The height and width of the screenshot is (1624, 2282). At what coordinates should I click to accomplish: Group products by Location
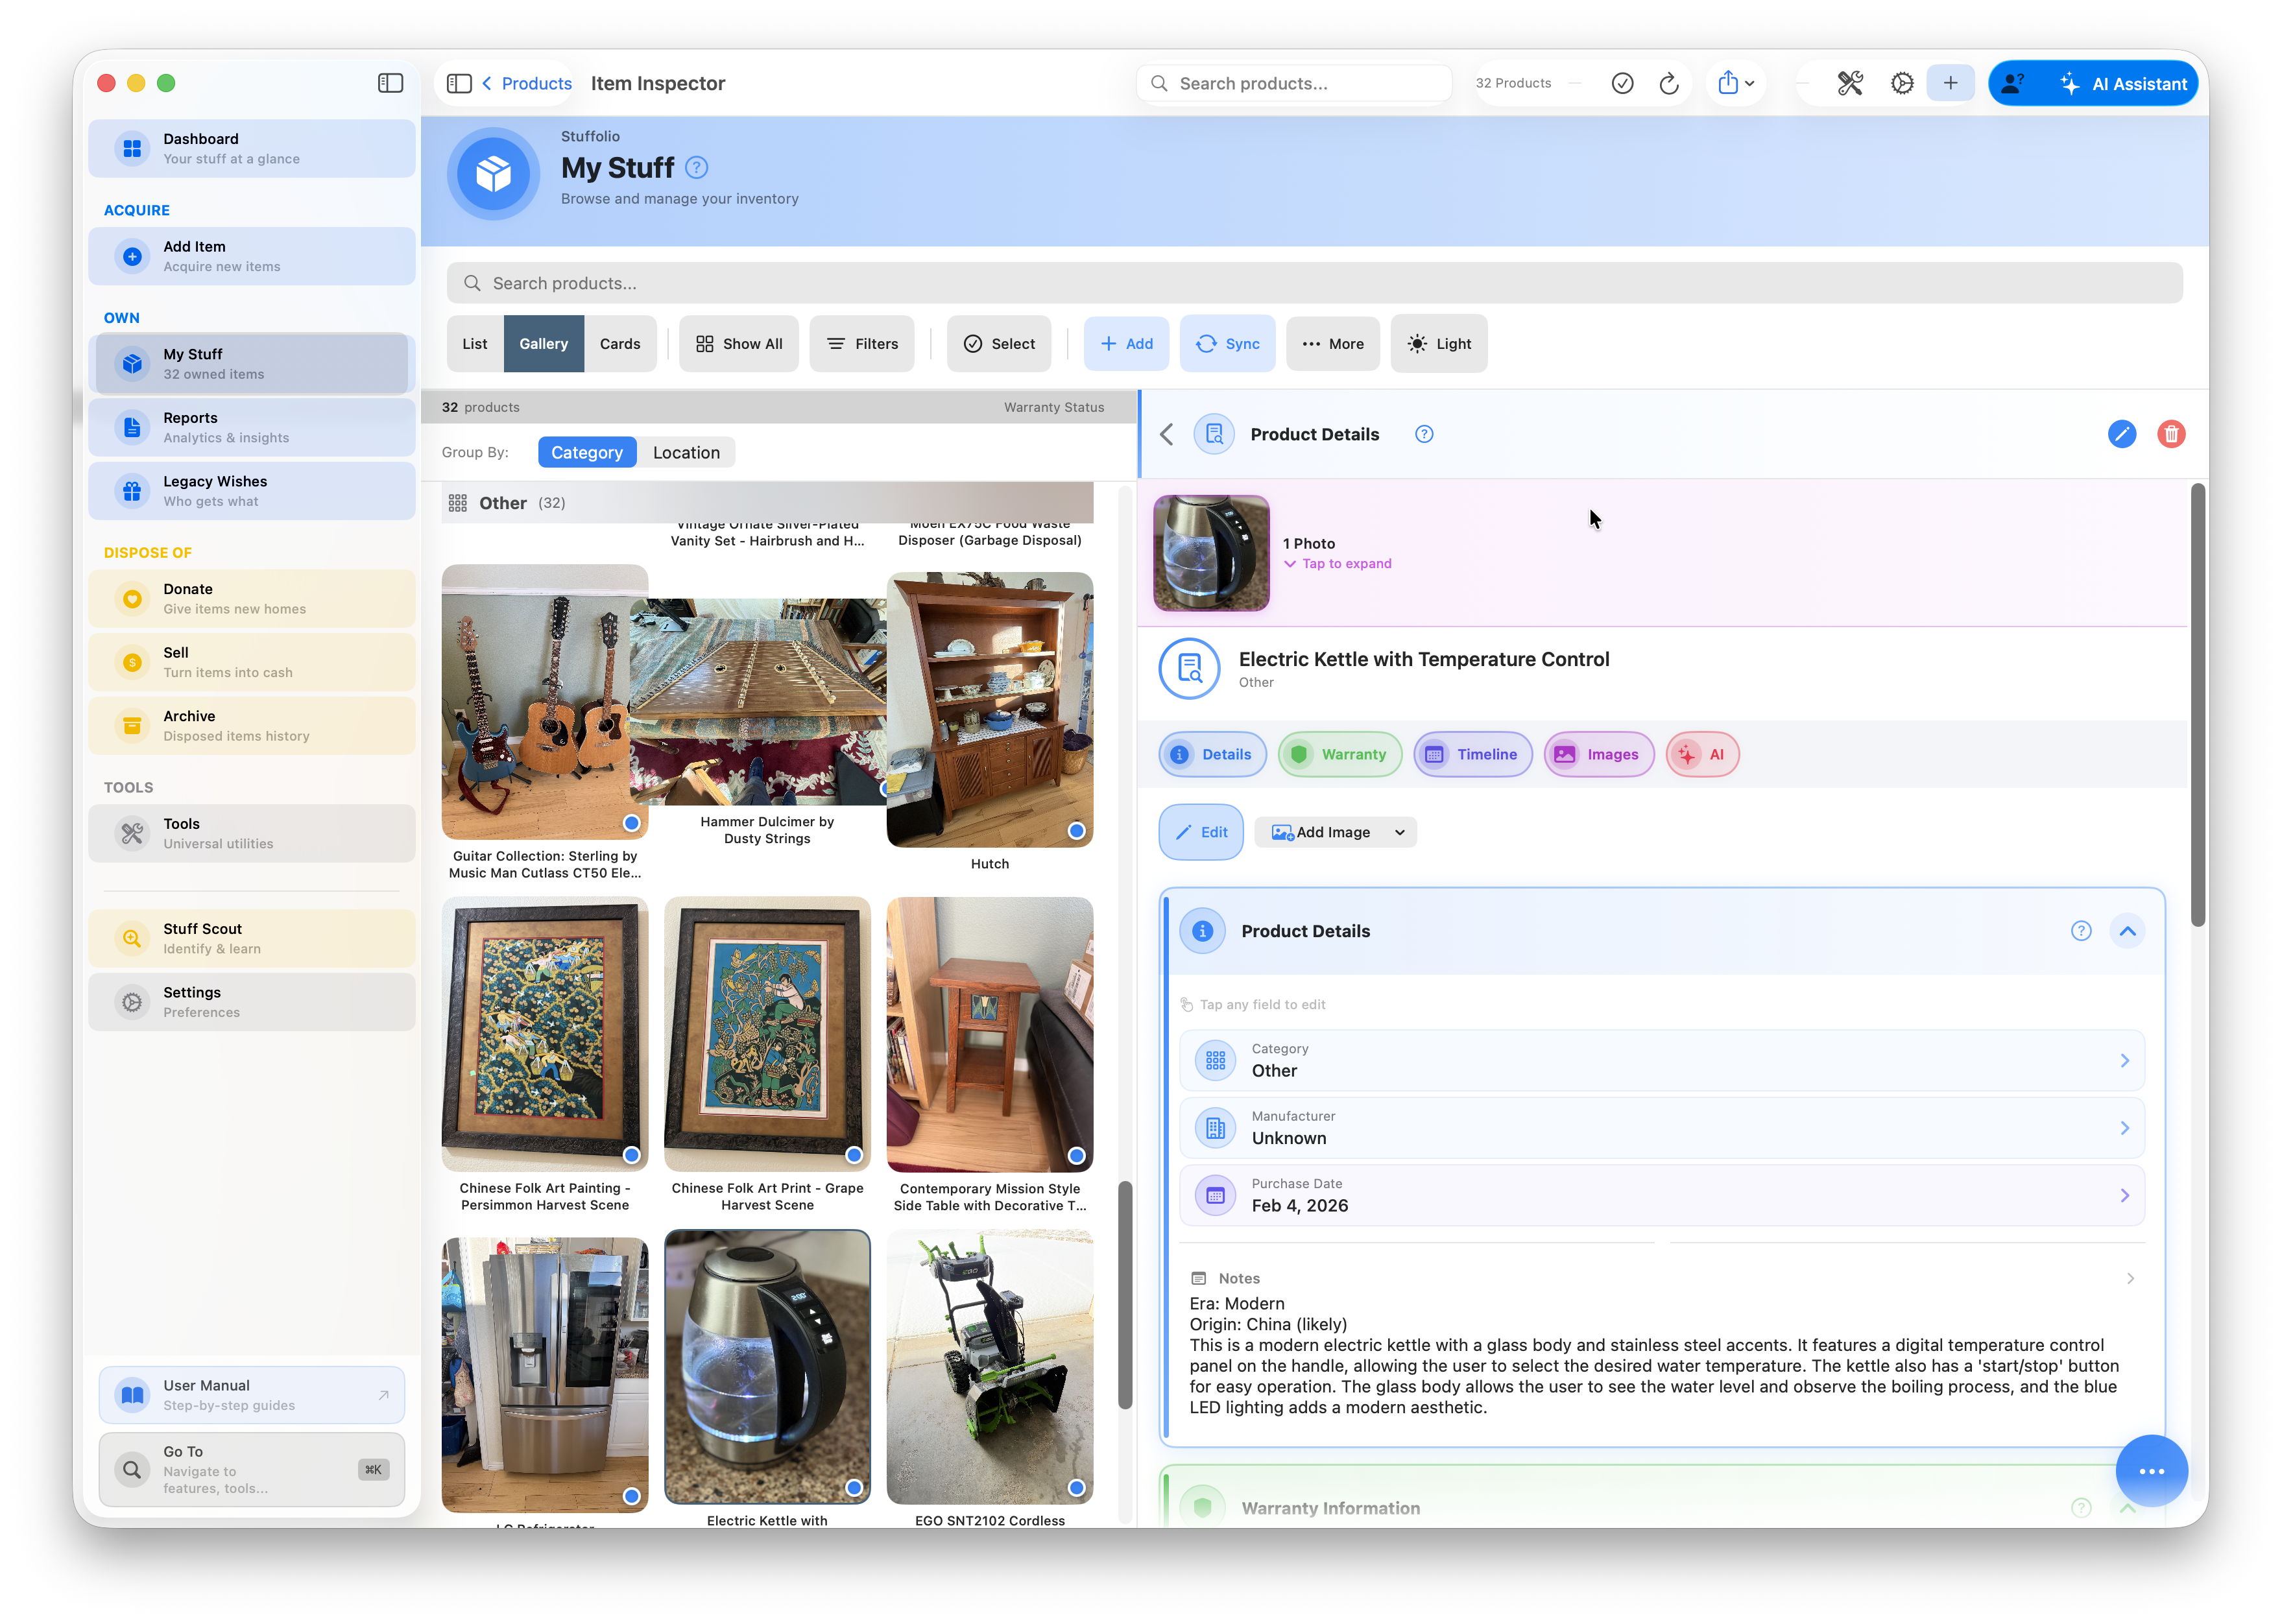click(x=686, y=452)
